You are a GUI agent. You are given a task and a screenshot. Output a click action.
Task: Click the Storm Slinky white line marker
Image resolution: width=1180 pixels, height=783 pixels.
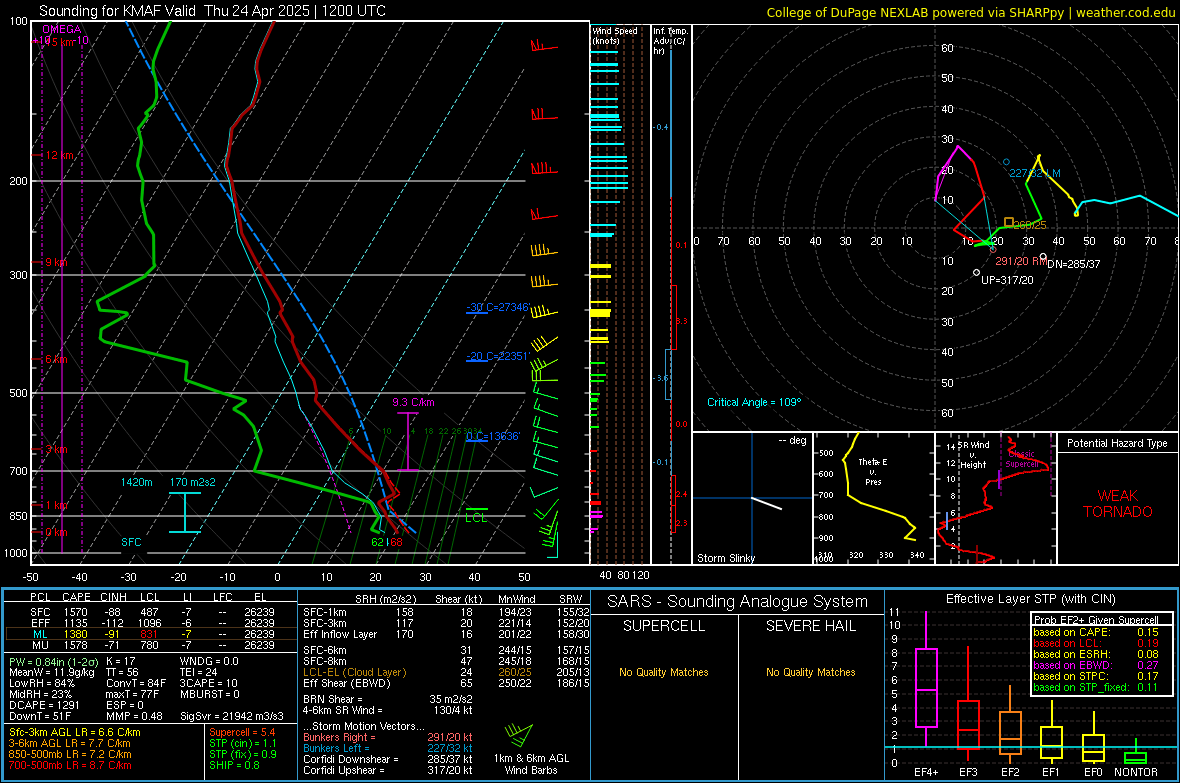(767, 504)
